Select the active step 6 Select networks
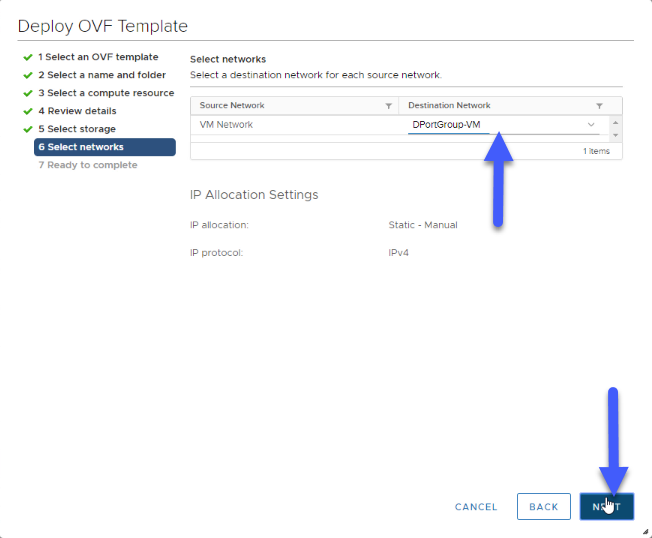This screenshot has height=538, width=652. pos(105,147)
